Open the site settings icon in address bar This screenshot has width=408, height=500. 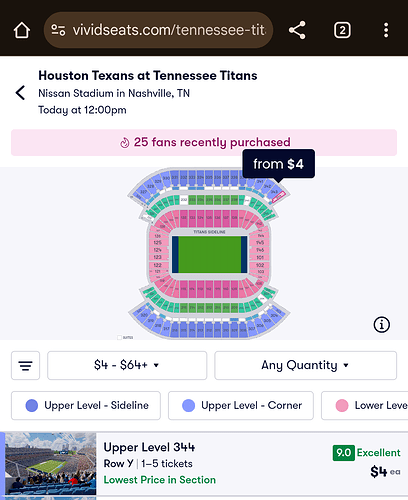coord(58,30)
